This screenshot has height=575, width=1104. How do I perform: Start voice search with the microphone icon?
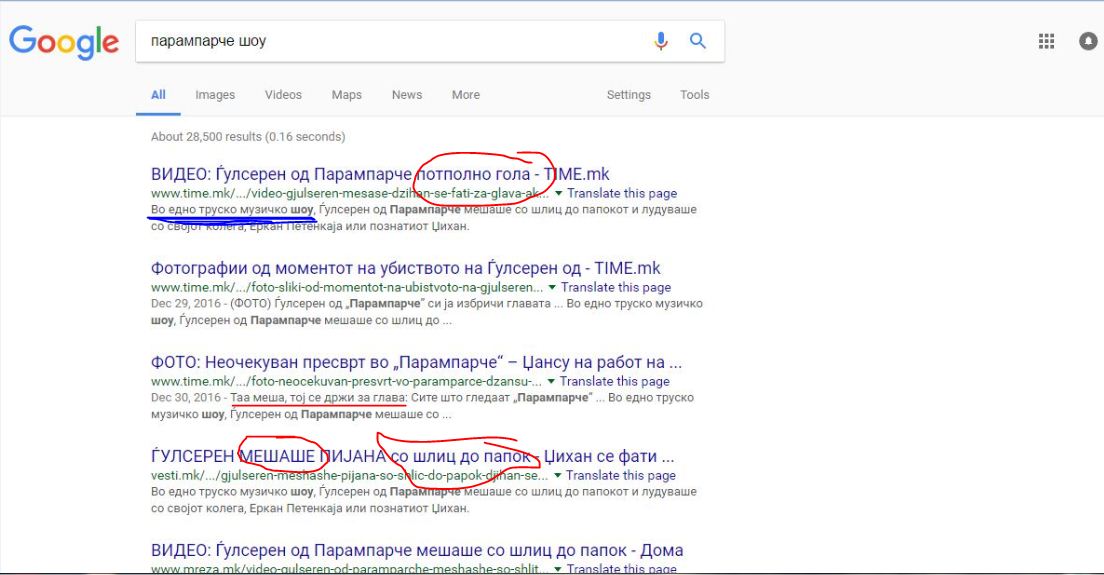660,41
